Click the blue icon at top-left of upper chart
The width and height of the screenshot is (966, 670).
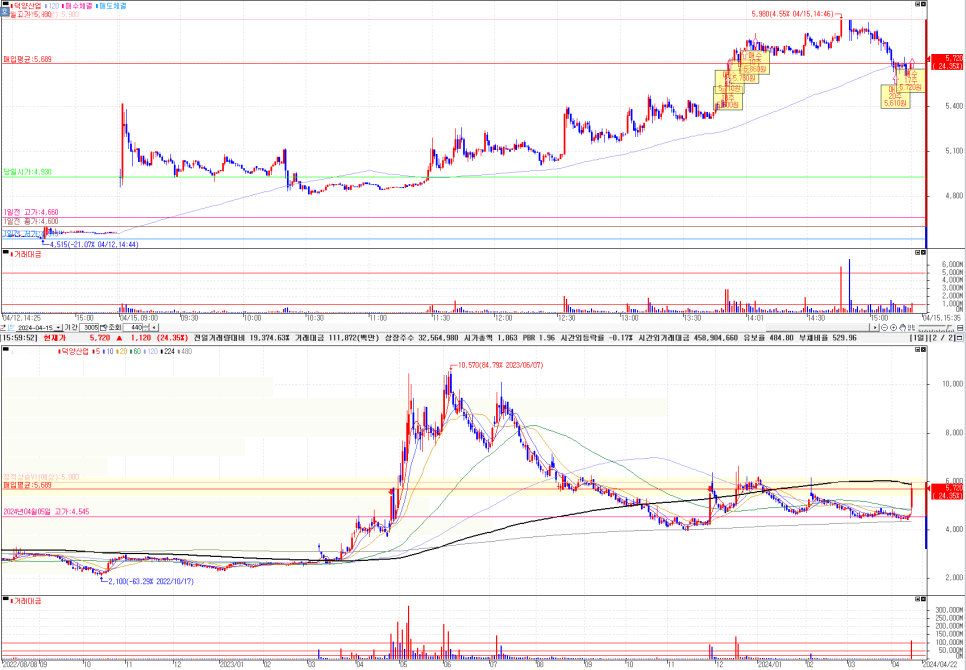[5, 14]
